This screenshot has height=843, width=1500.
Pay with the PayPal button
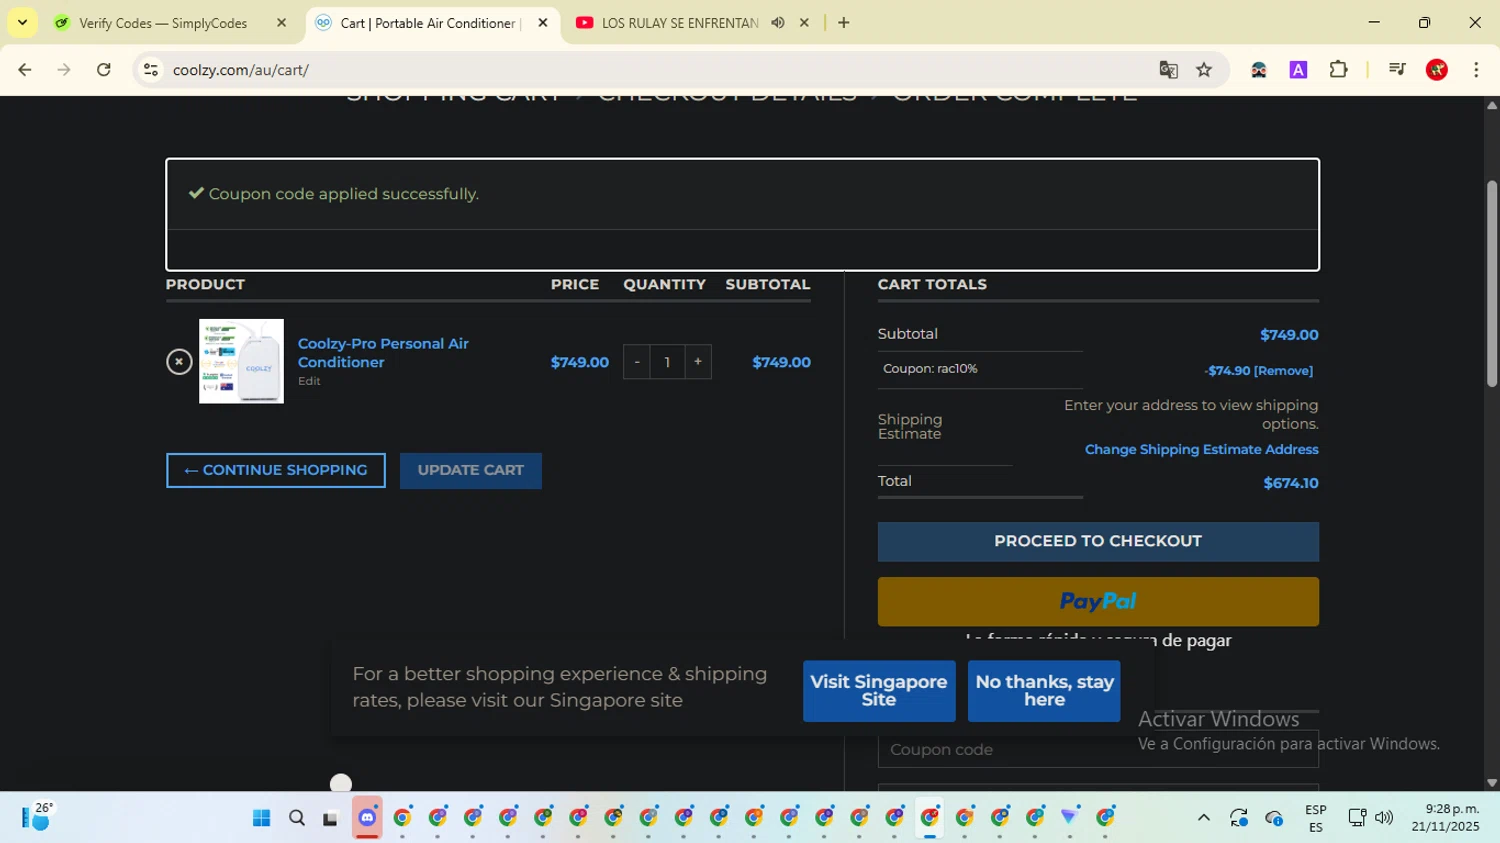pos(1098,602)
